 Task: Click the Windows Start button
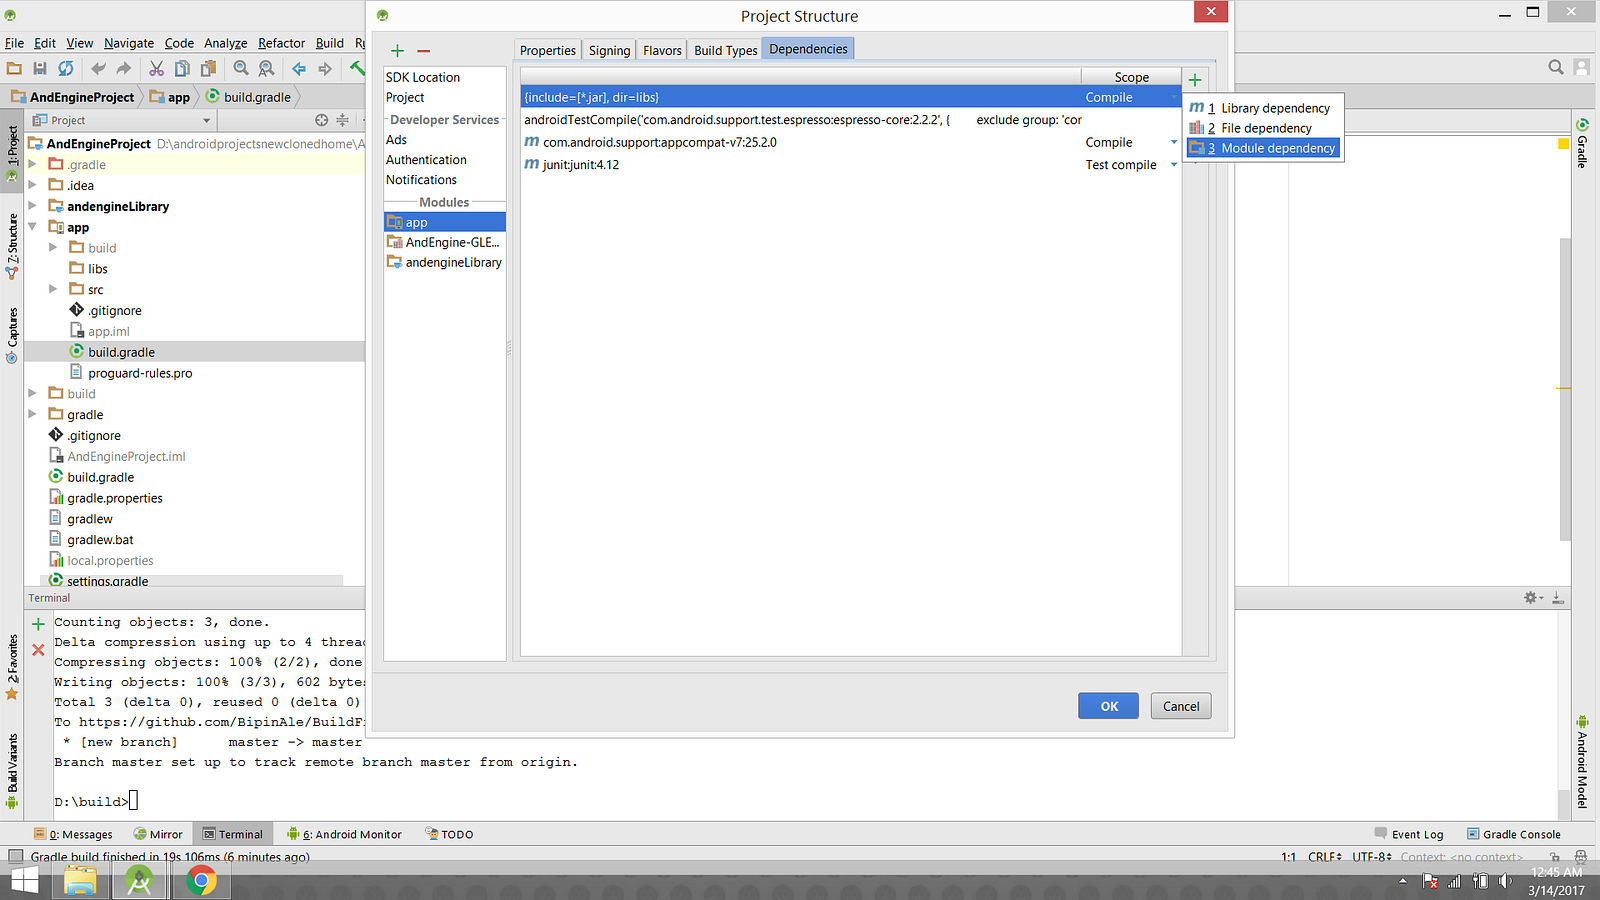[24, 880]
